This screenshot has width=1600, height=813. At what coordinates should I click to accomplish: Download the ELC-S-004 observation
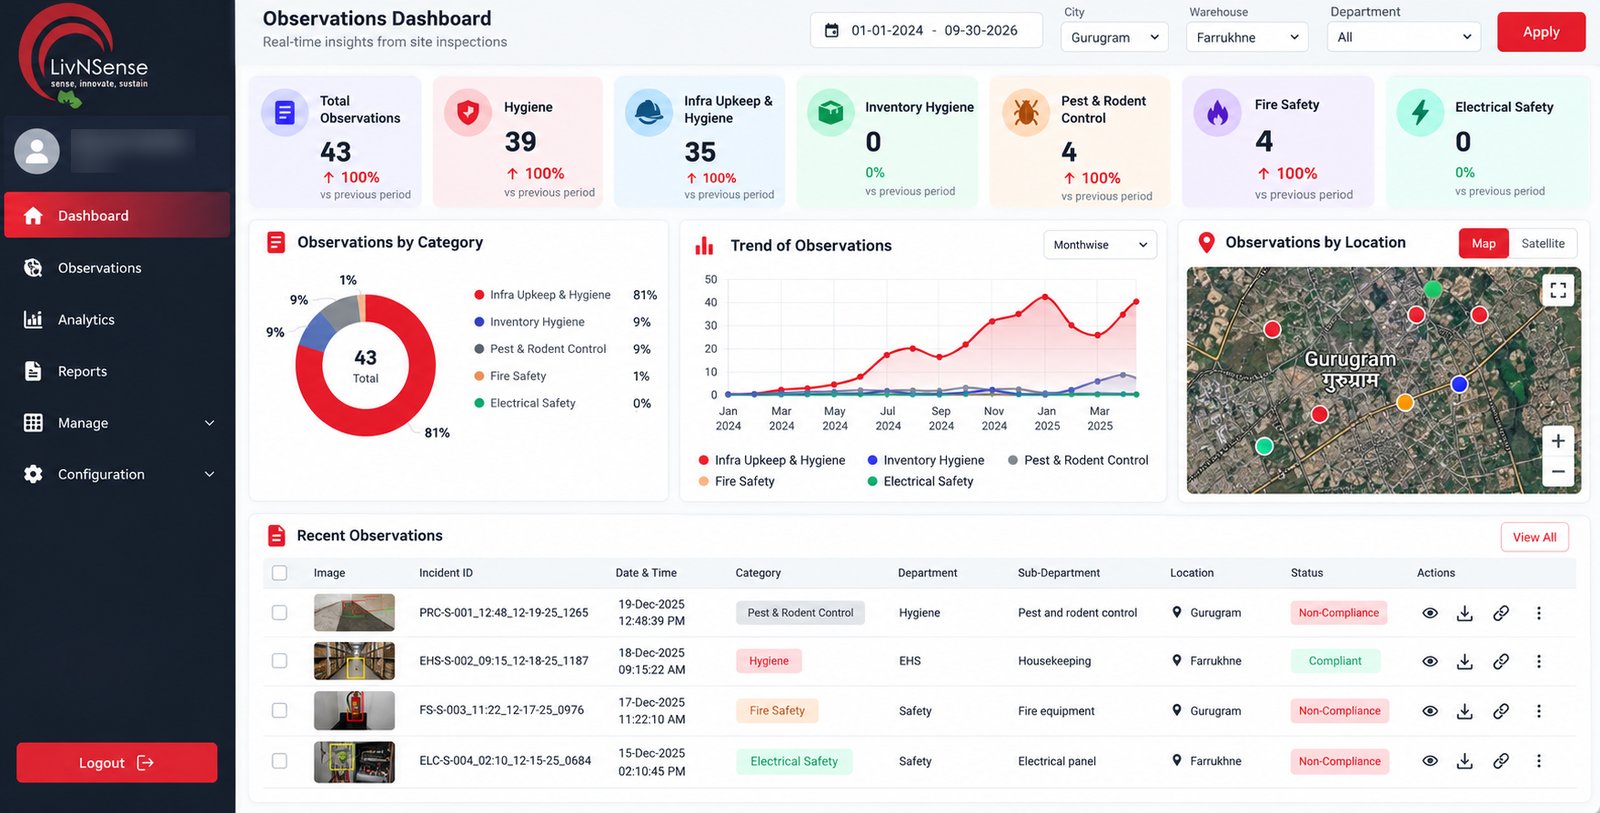pos(1465,761)
